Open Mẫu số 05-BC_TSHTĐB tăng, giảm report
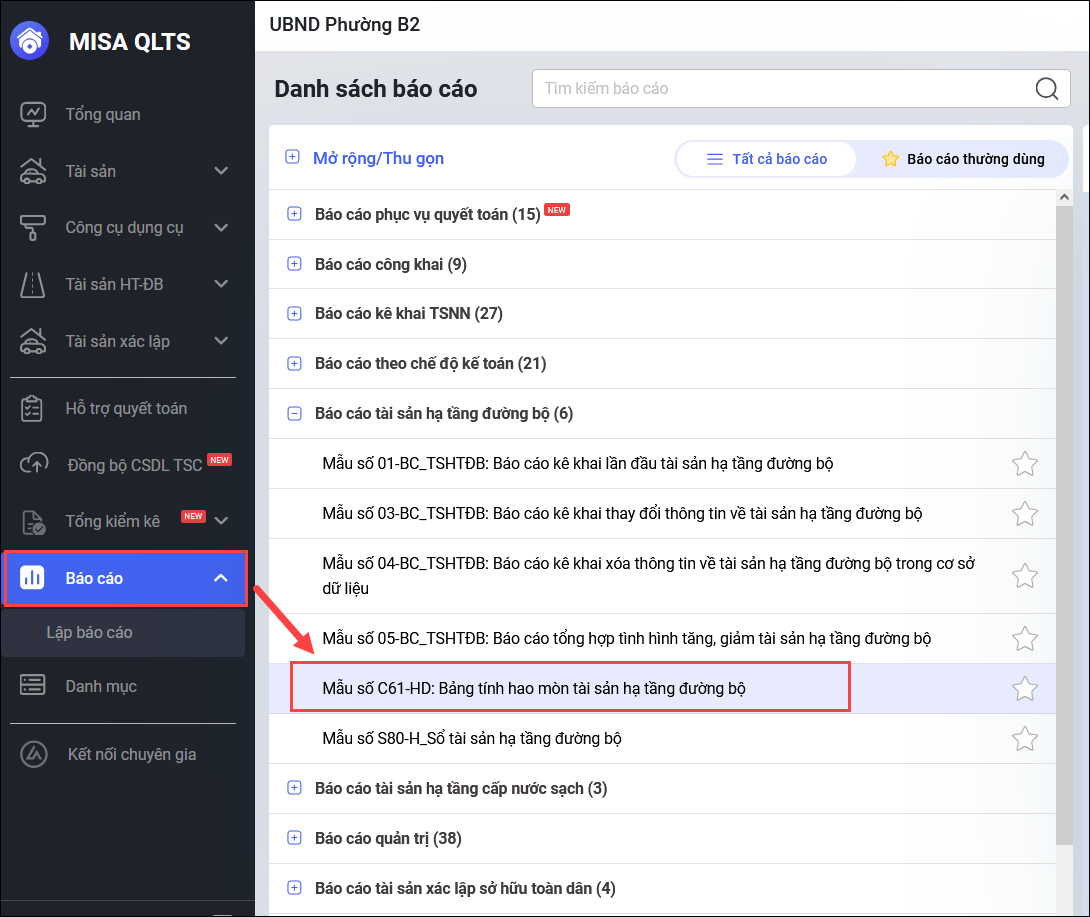Screen dimensions: 1090x917 click(x=626, y=638)
